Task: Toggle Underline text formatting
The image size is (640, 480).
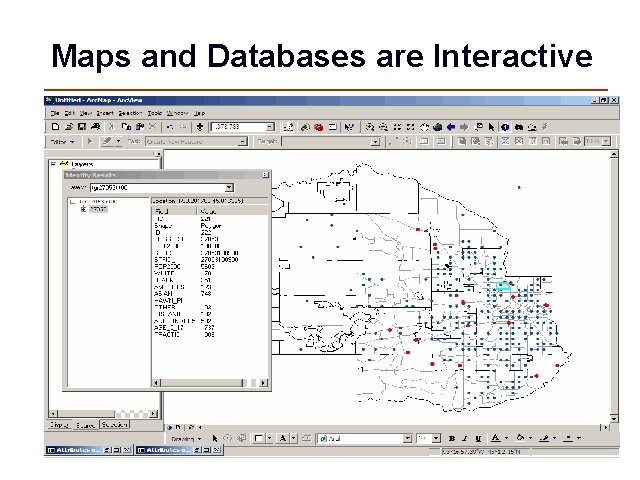Action: (x=478, y=438)
